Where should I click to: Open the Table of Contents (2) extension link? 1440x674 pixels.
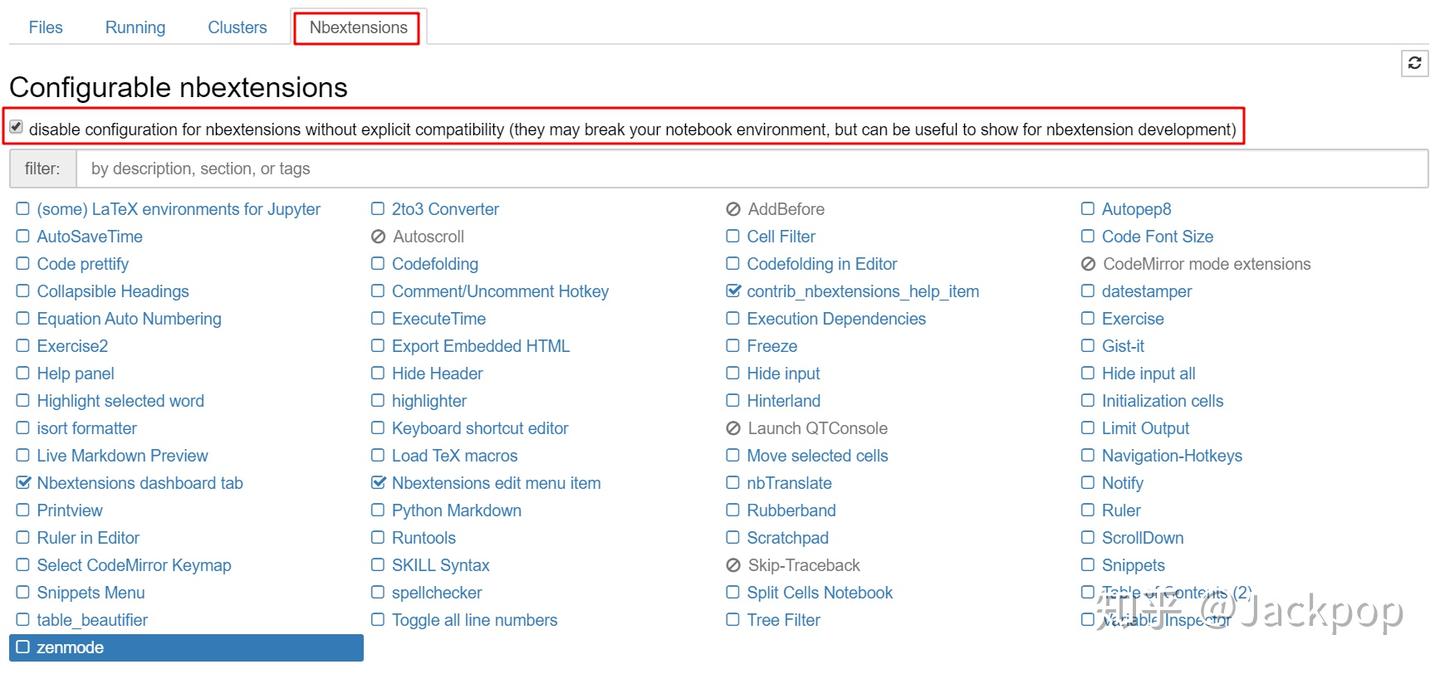click(1176, 593)
